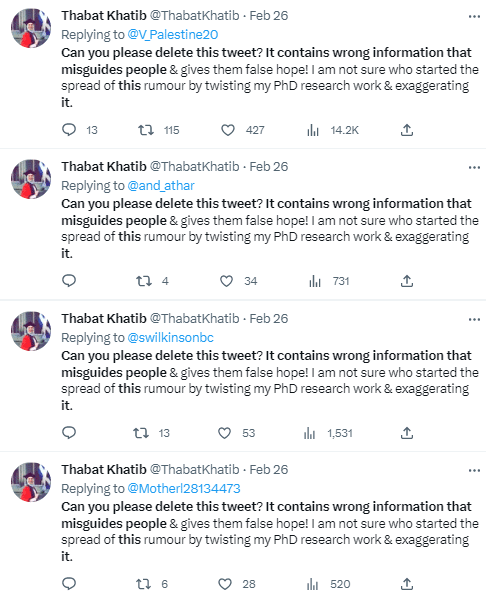Screen dimensions: 486x598
Task: Share the reply to @Motherl28134473
Action: click(x=407, y=584)
